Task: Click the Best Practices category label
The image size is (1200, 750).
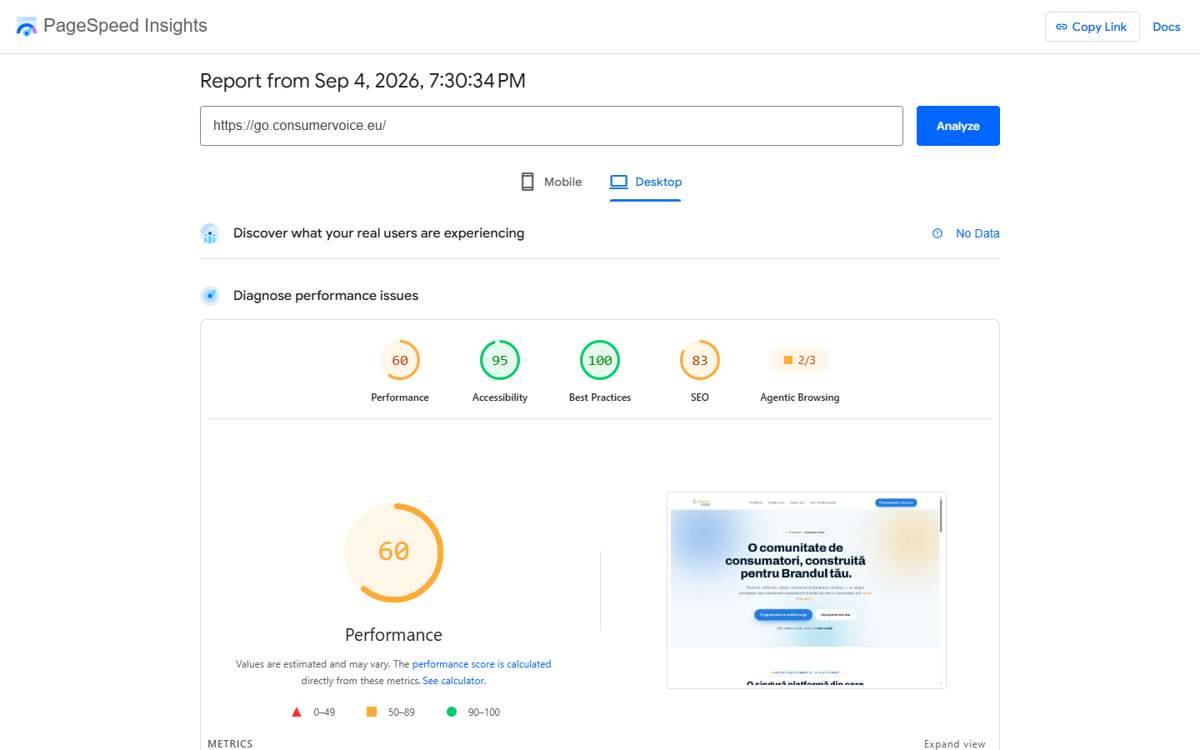Action: point(600,398)
